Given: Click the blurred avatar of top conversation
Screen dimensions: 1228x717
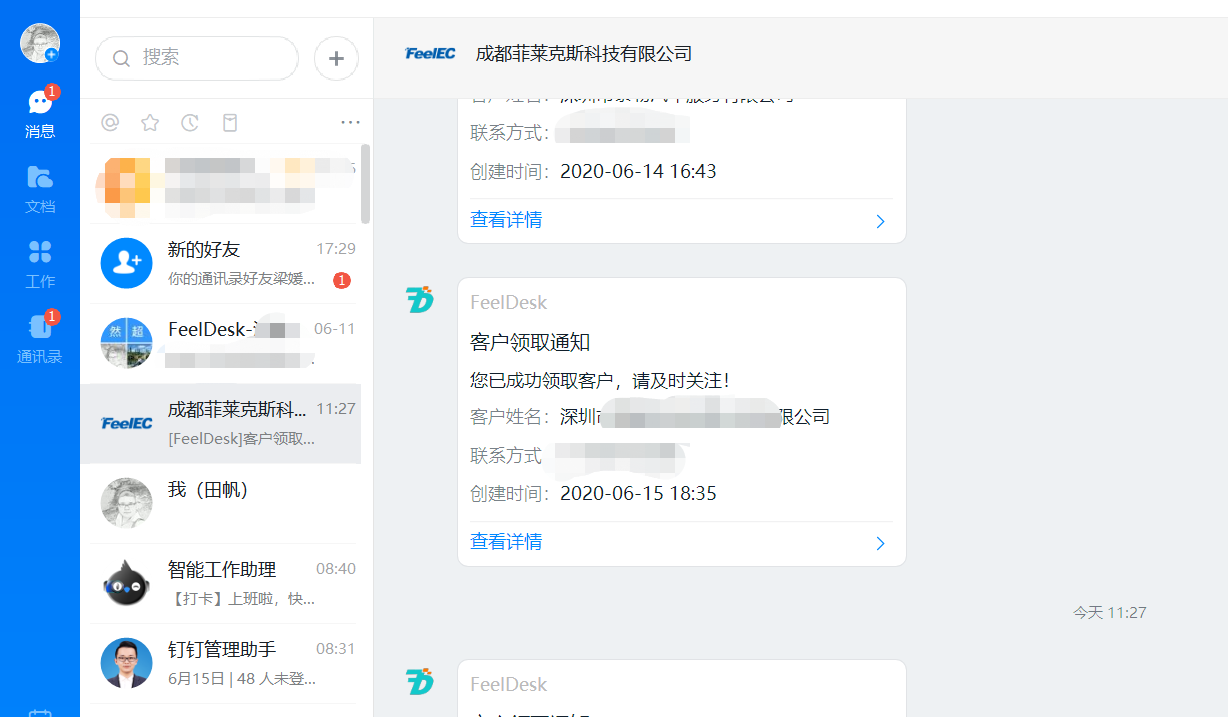Looking at the screenshot, I should [x=125, y=185].
